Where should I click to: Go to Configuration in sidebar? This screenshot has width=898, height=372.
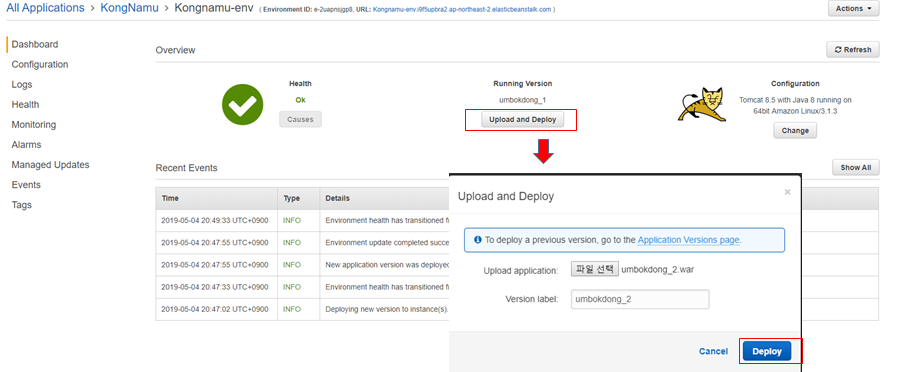40,64
